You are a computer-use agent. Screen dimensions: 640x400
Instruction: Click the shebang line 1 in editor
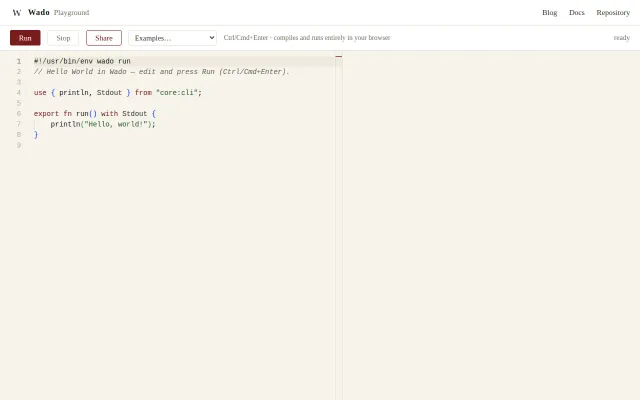[x=82, y=61]
